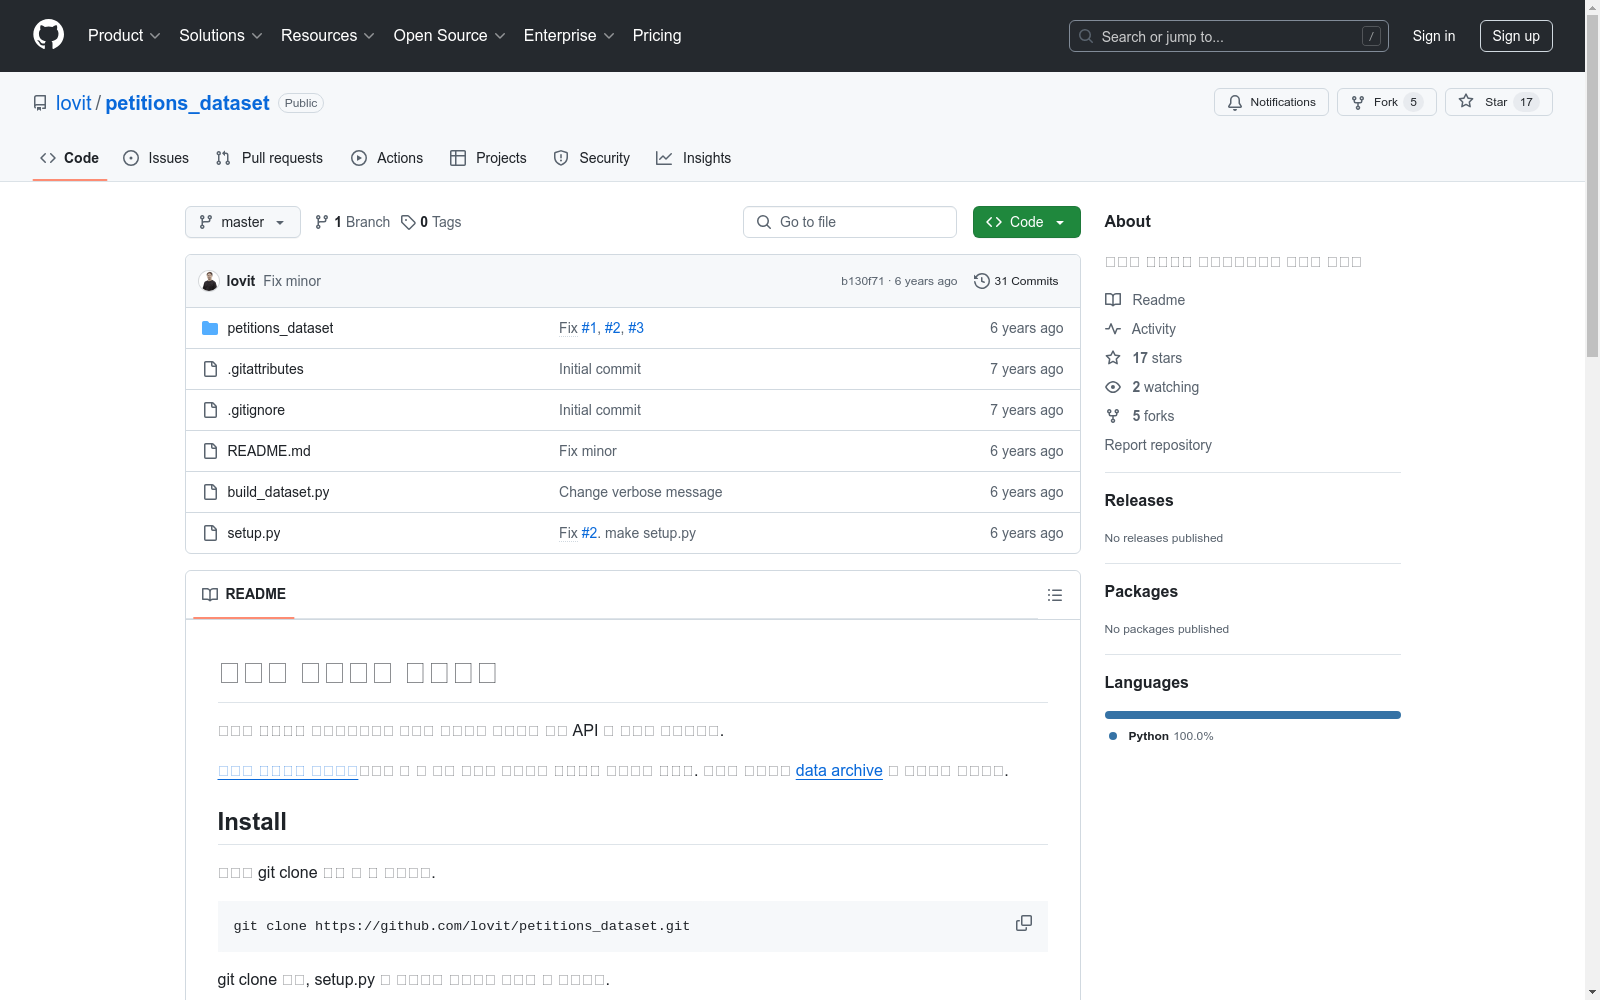The width and height of the screenshot is (1600, 1000).
Task: Click the Python language bar
Action: pyautogui.click(x=1253, y=715)
